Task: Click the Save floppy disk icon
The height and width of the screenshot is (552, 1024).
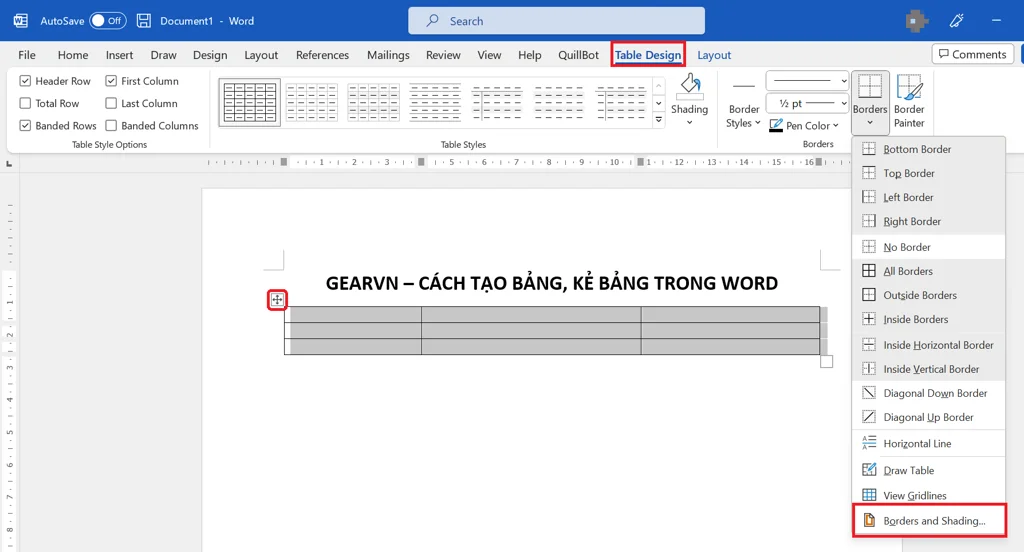Action: point(144,21)
